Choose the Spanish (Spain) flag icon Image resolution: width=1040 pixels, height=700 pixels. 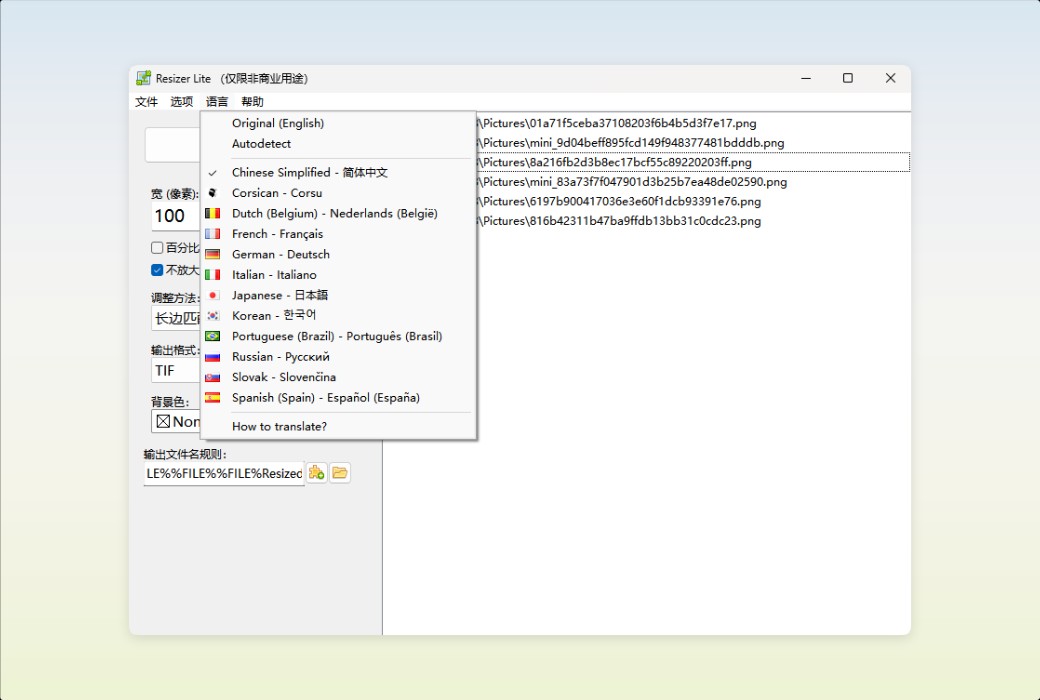[212, 397]
